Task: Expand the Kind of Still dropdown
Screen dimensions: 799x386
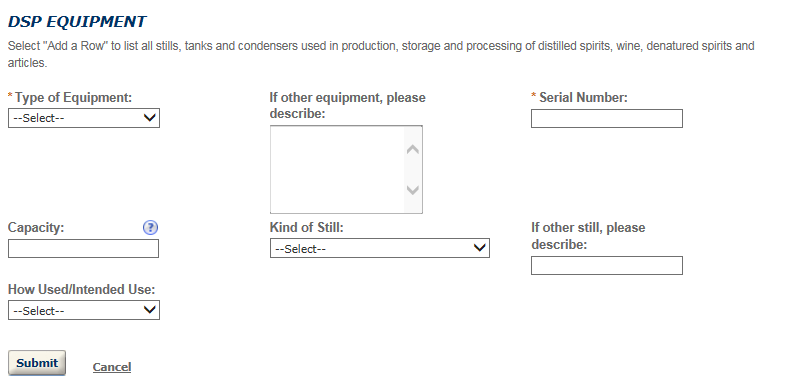Action: [x=380, y=248]
